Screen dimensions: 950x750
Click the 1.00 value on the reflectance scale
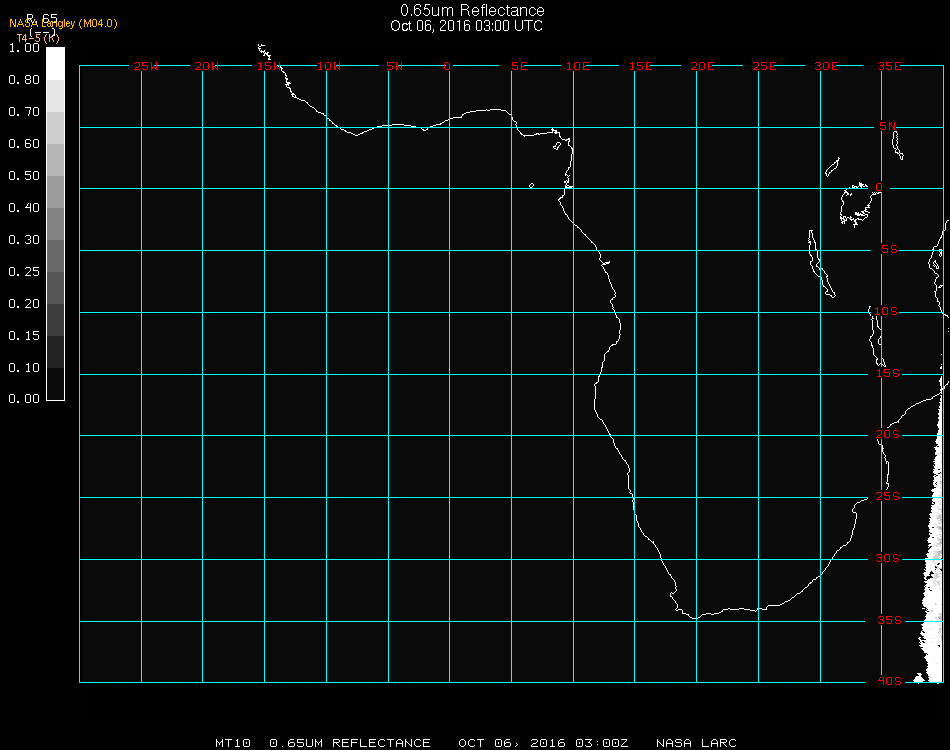click(x=24, y=48)
